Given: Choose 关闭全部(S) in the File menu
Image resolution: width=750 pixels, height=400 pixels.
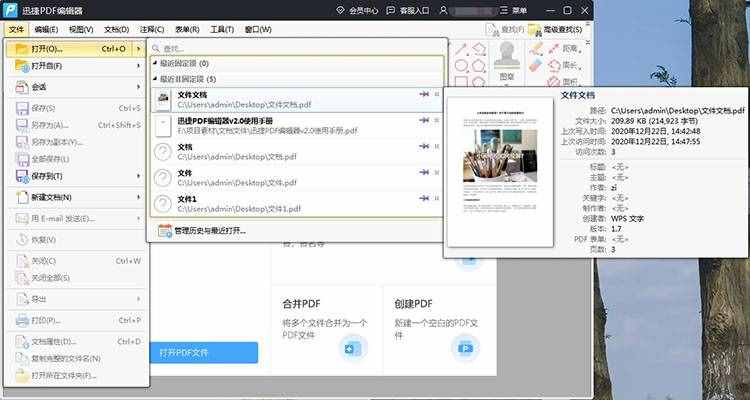Looking at the screenshot, I should (x=76, y=278).
